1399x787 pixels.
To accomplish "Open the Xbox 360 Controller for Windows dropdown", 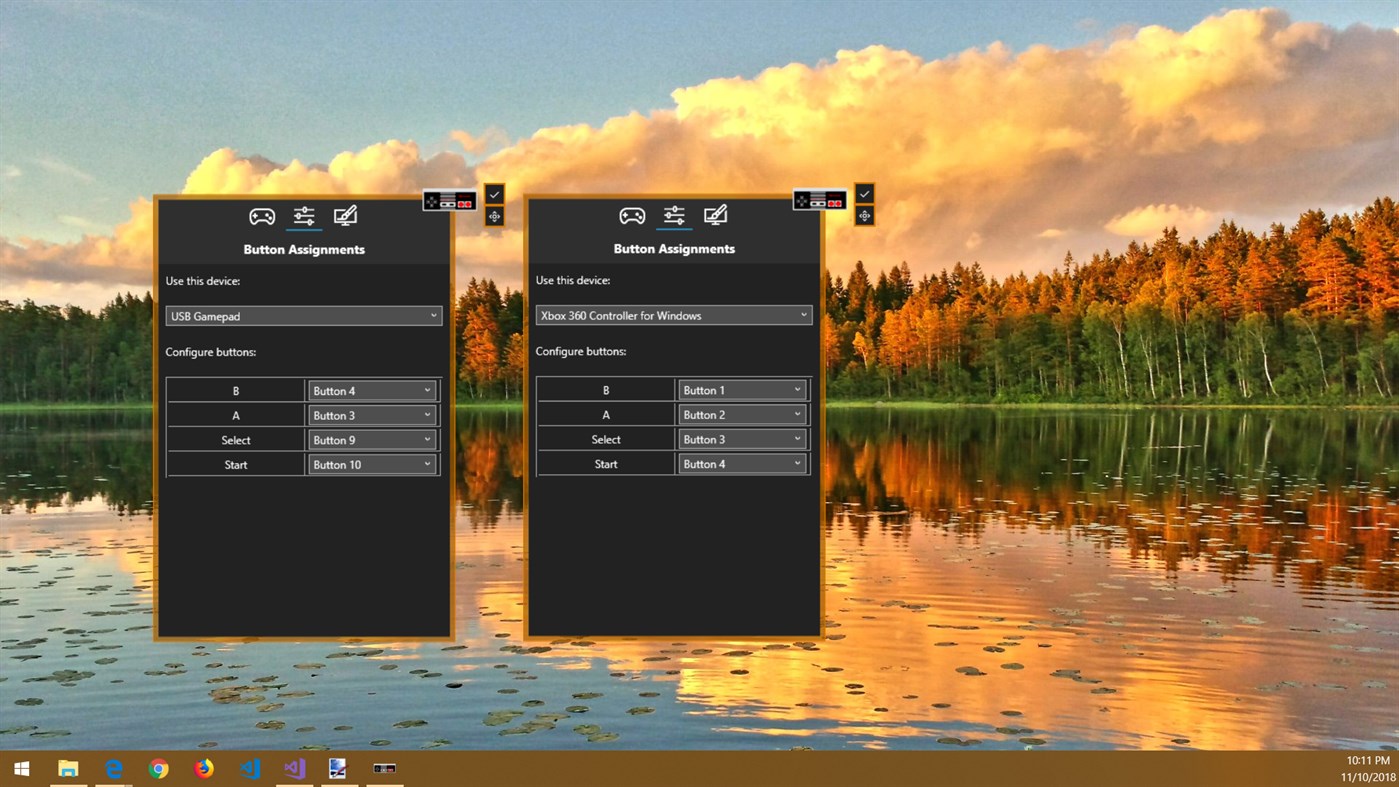I will pos(674,315).
